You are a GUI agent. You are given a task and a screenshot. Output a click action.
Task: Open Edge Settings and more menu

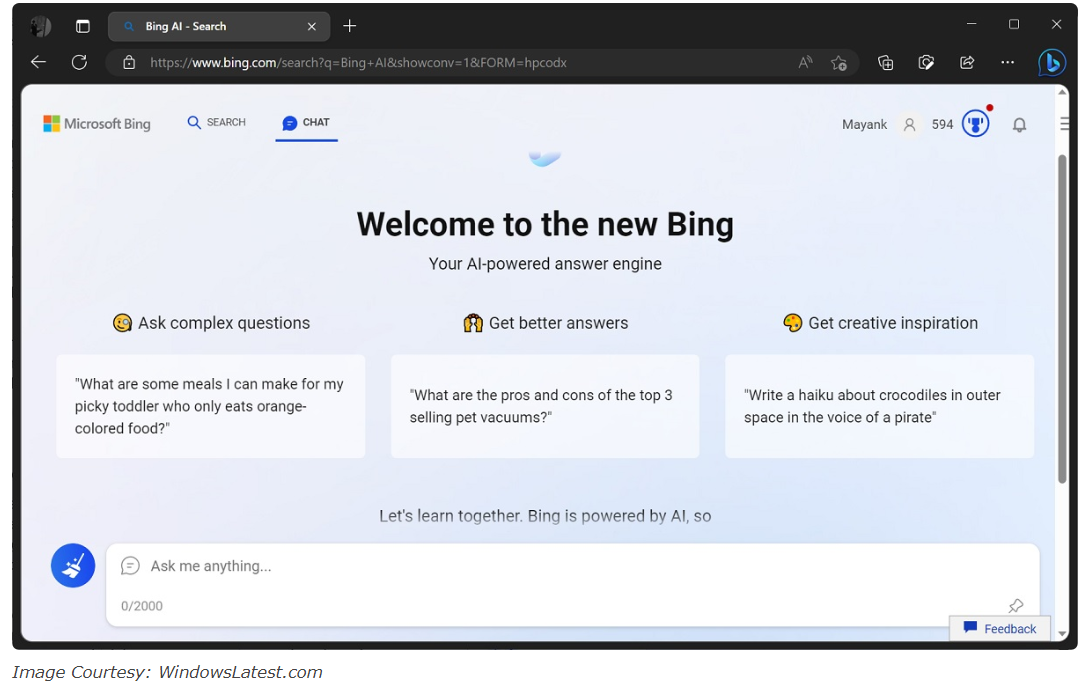[x=1007, y=63]
